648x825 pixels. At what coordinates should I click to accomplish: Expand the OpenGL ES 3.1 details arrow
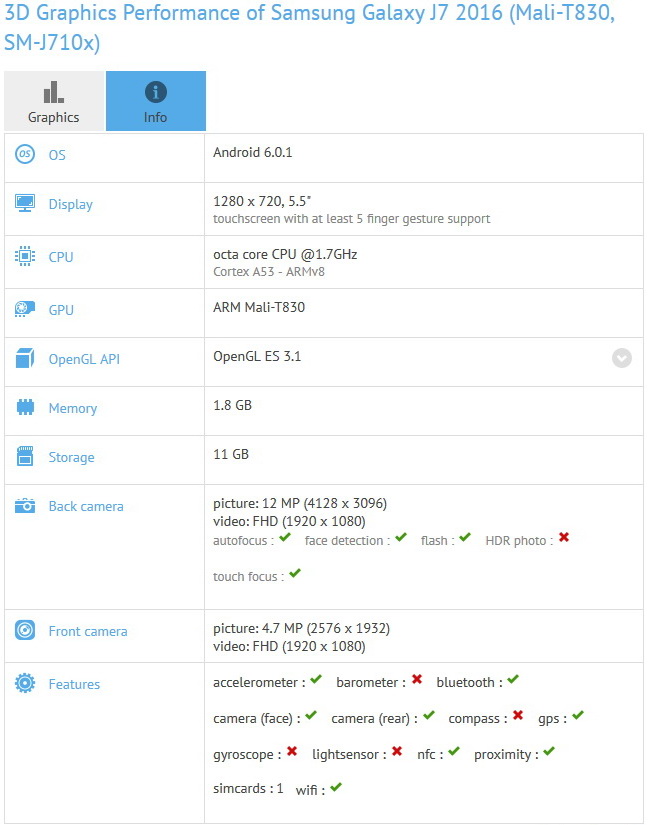point(622,358)
